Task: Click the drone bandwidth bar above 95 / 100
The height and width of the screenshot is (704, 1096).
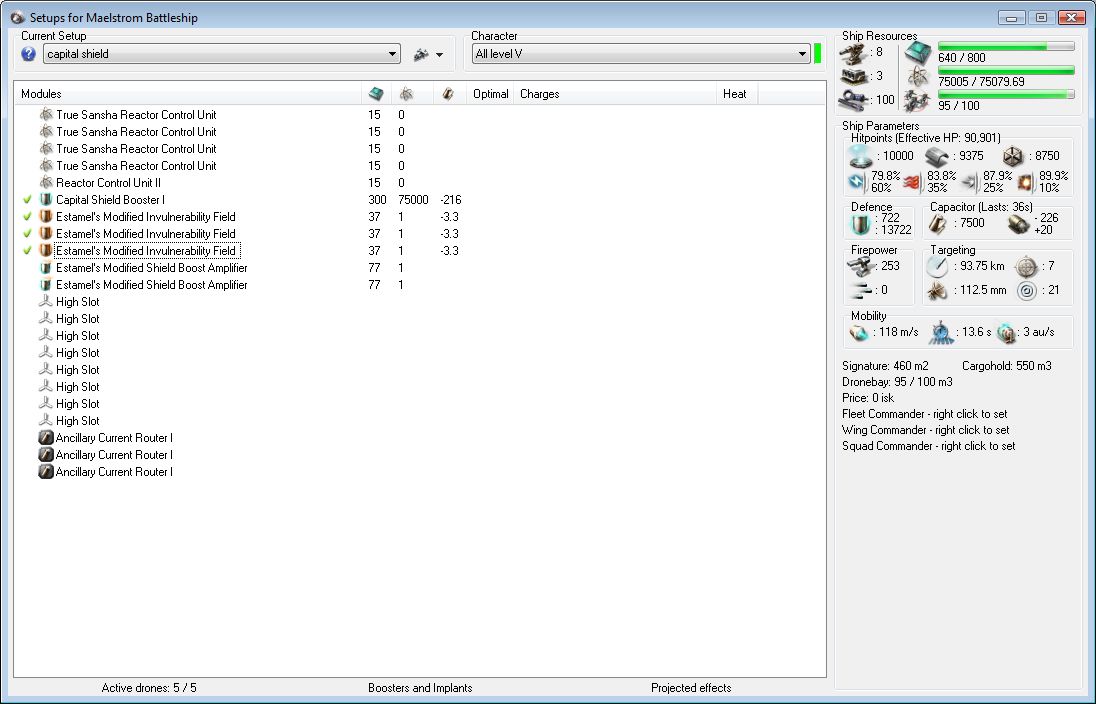Action: 1006,94
